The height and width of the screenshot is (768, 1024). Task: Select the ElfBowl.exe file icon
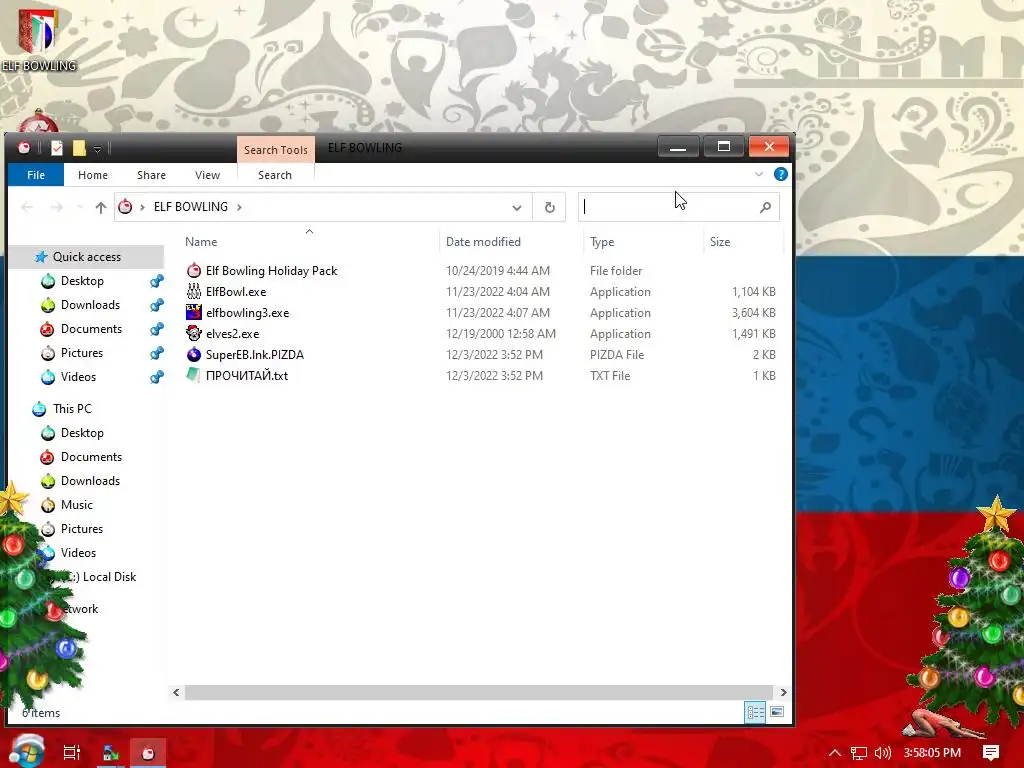click(194, 291)
